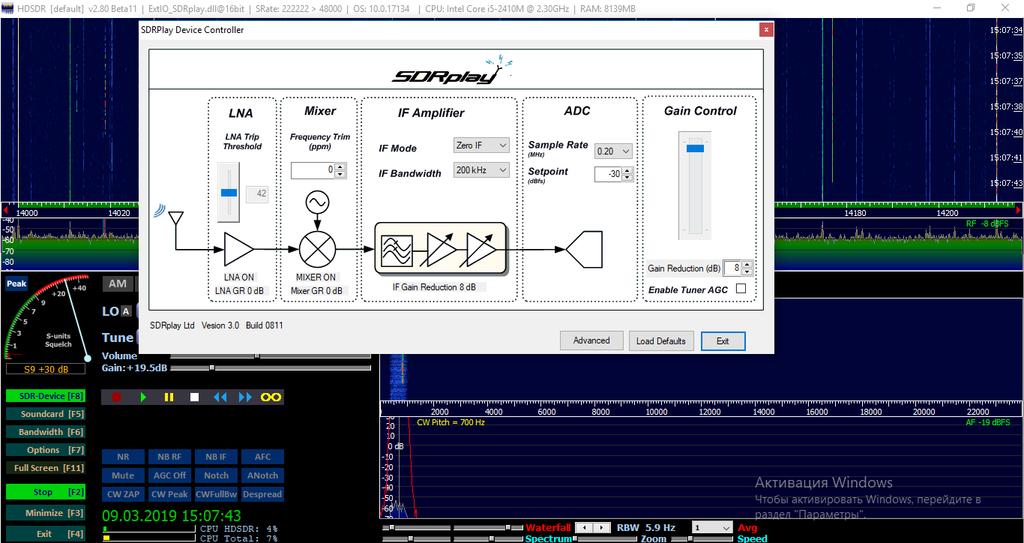Click the antenna icon in the SDRplay diagram
The image size is (1024, 543).
pos(175,220)
